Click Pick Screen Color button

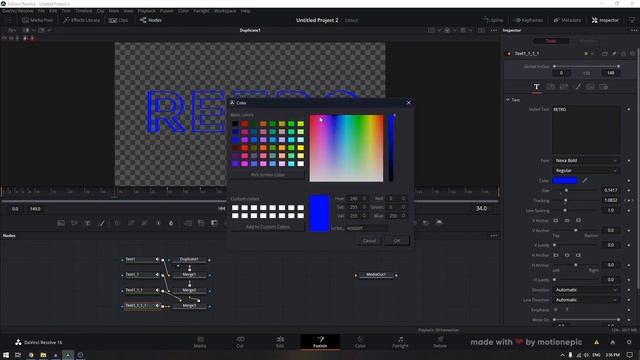click(x=268, y=175)
